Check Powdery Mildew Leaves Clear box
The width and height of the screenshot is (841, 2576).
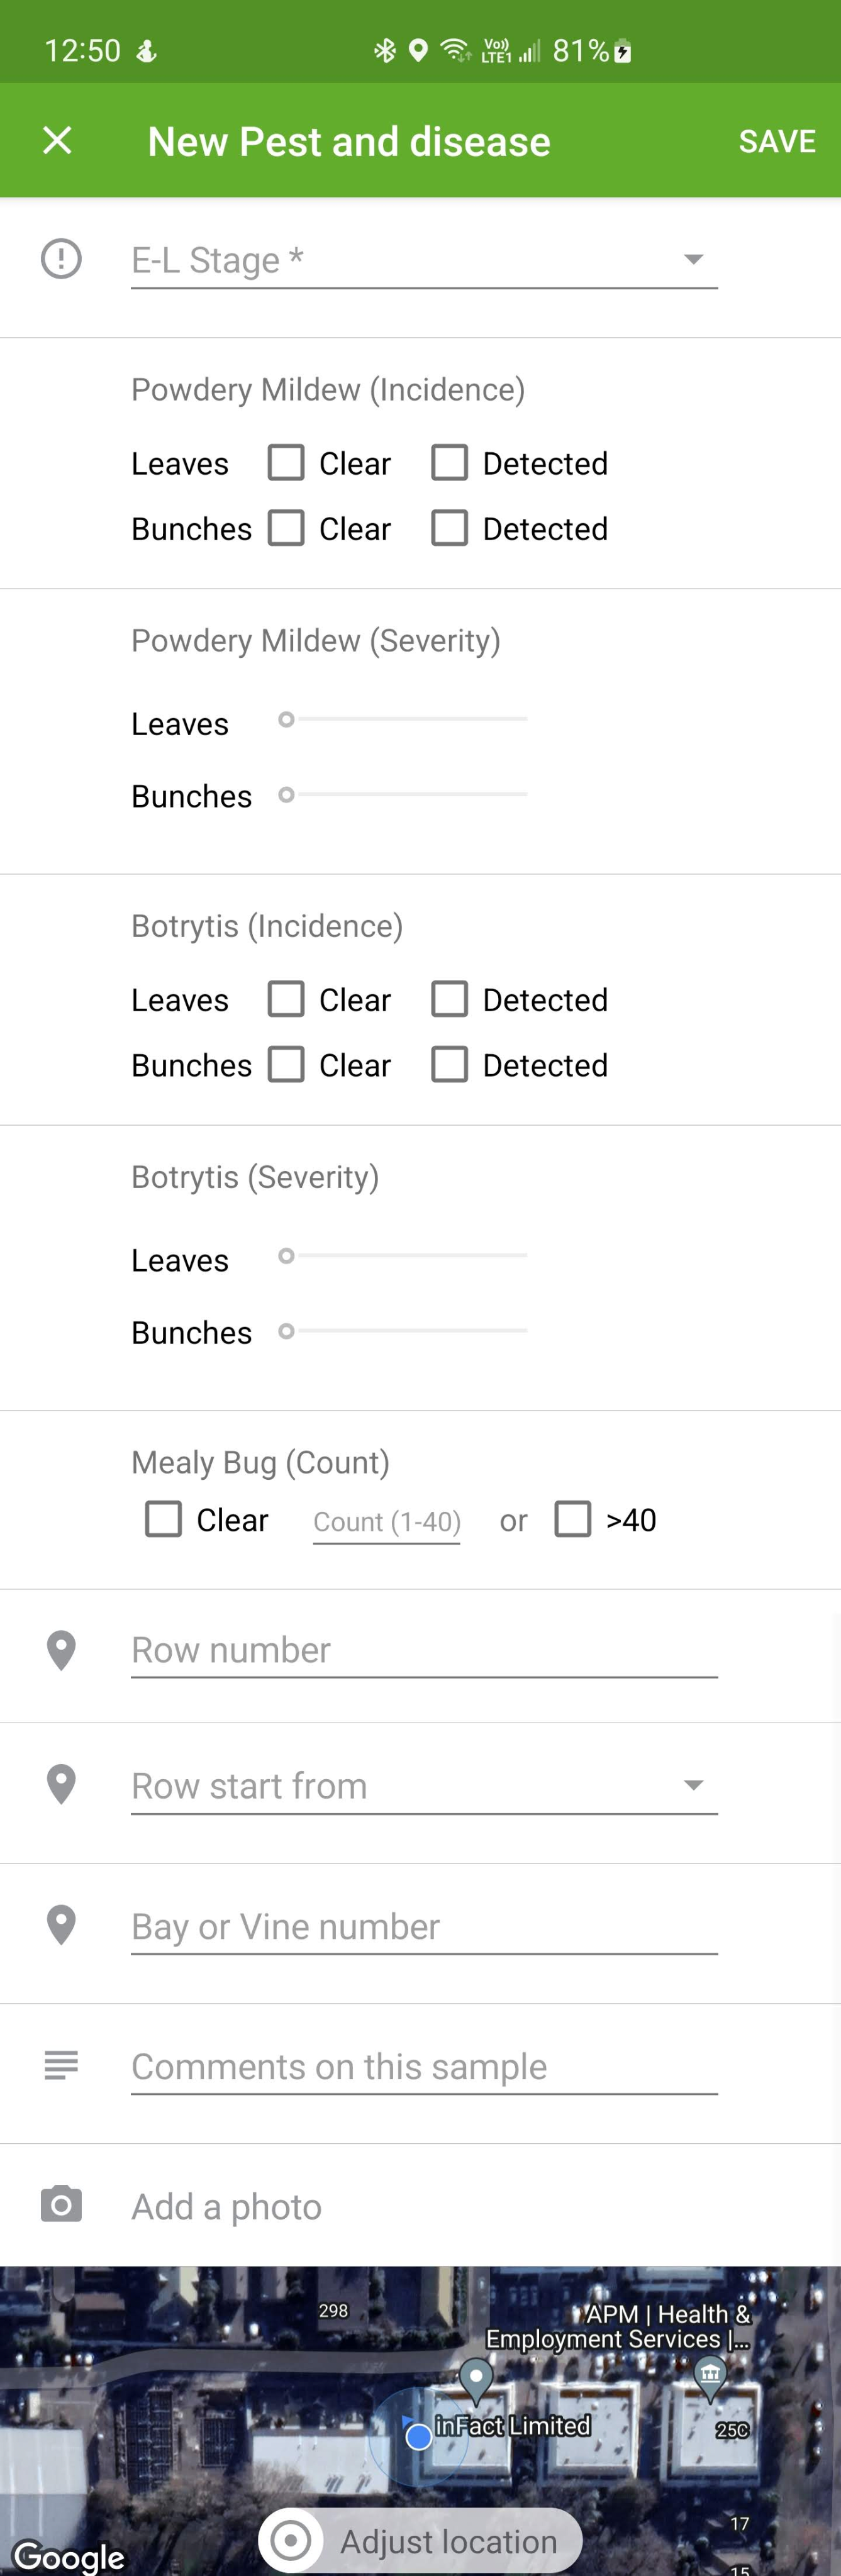[286, 463]
